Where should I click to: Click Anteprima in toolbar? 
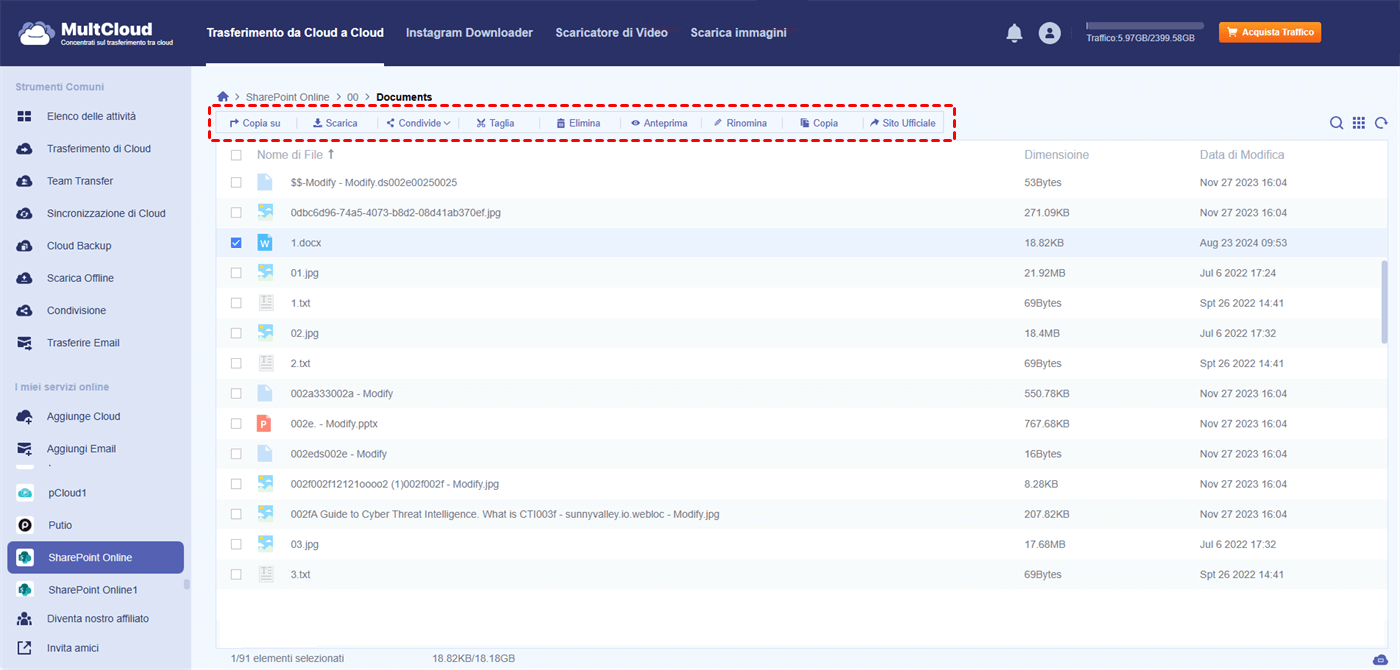coord(659,123)
